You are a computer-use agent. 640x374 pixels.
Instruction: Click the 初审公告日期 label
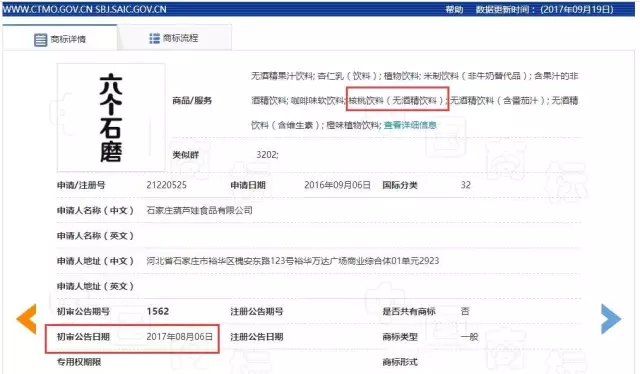click(x=83, y=337)
